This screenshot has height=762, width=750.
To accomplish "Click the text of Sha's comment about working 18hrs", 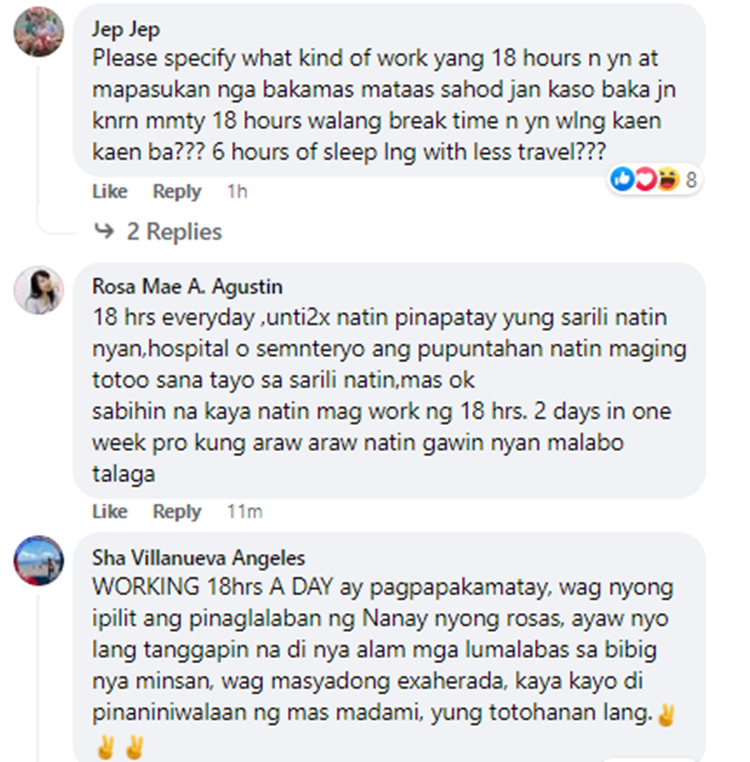I will click(x=384, y=665).
